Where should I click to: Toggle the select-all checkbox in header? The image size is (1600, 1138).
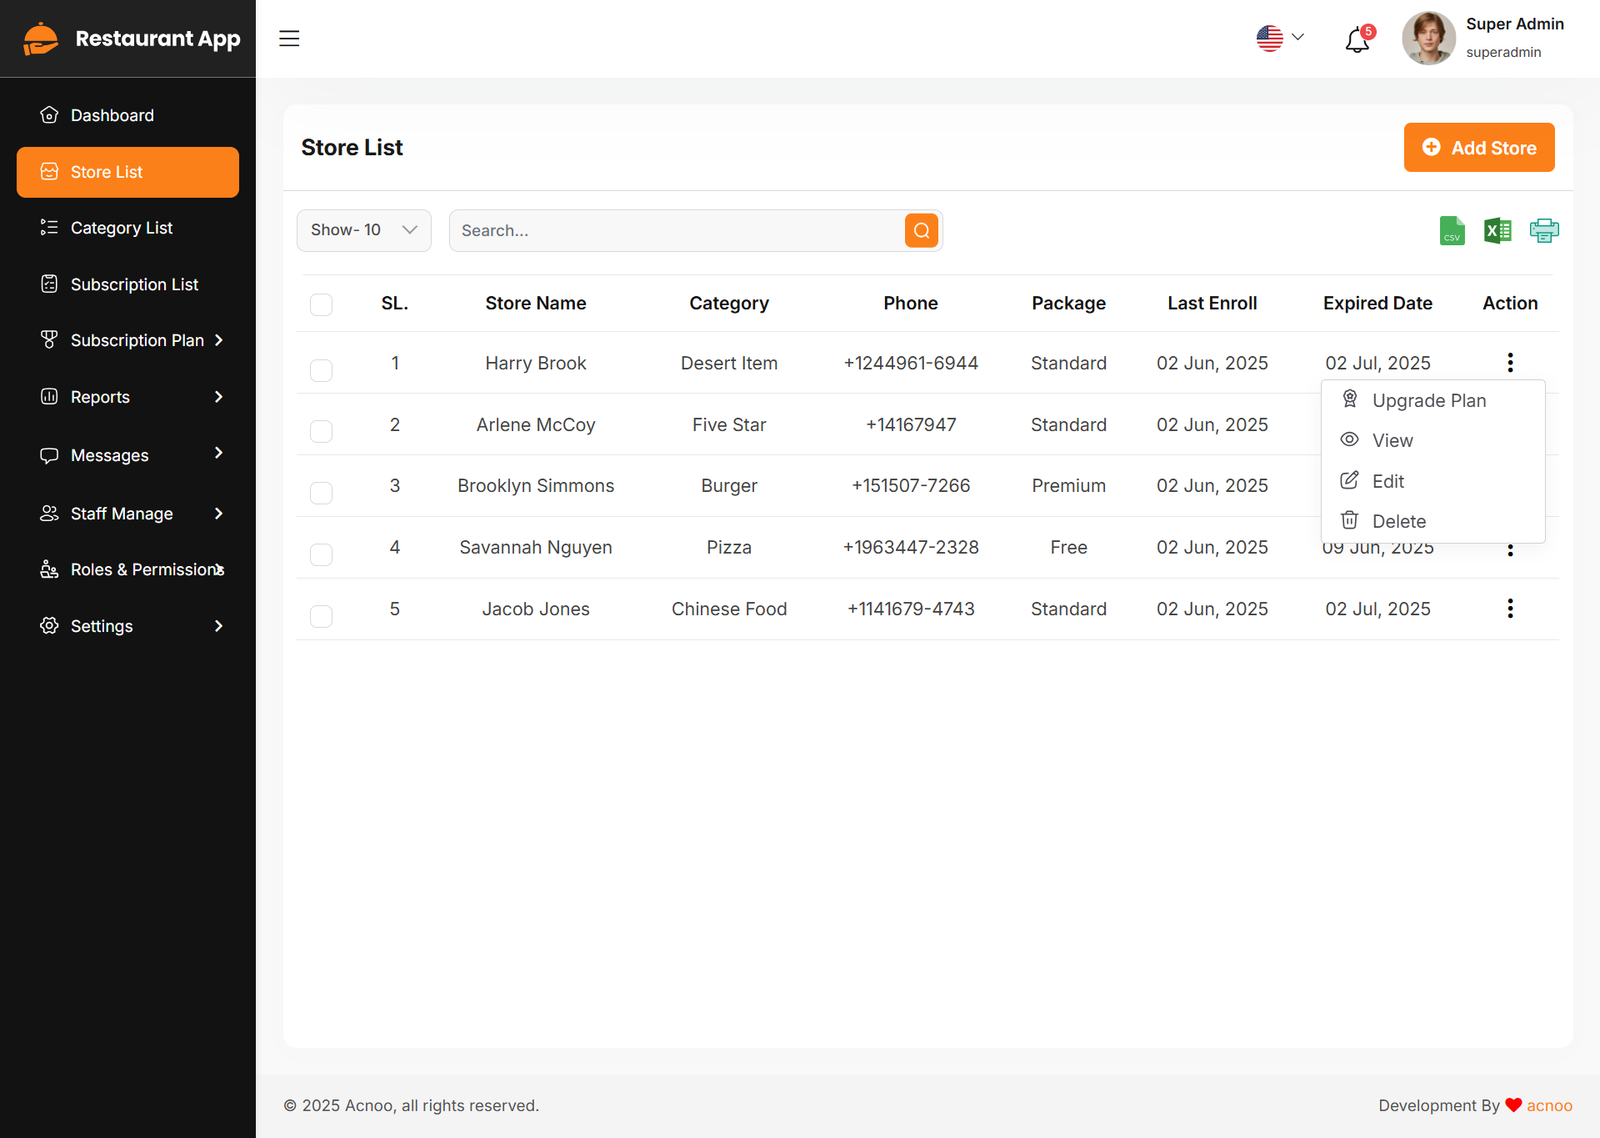[x=321, y=305]
